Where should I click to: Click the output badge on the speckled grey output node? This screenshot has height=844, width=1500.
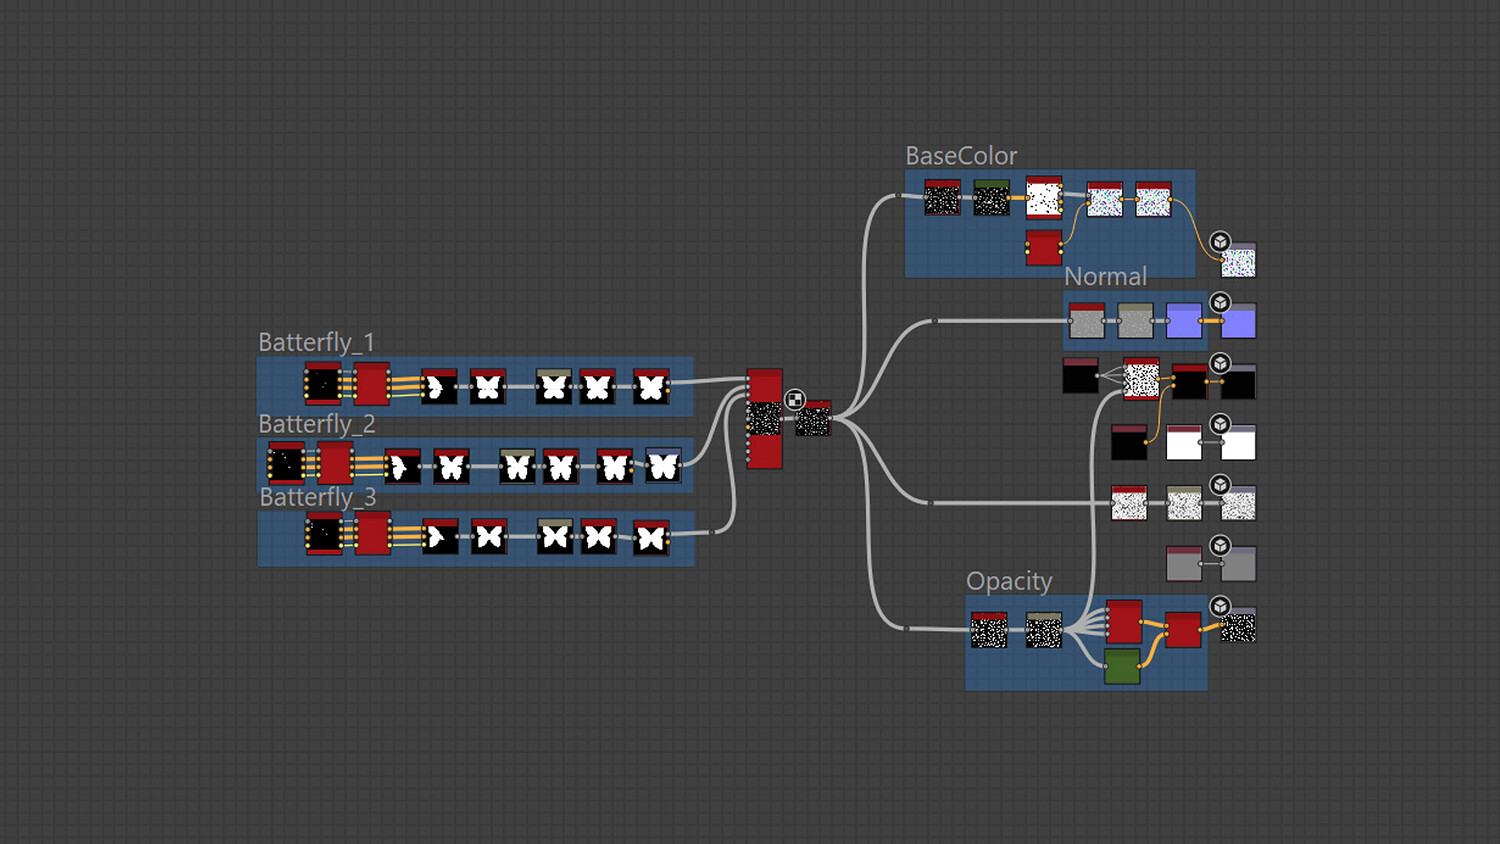tap(1220, 485)
